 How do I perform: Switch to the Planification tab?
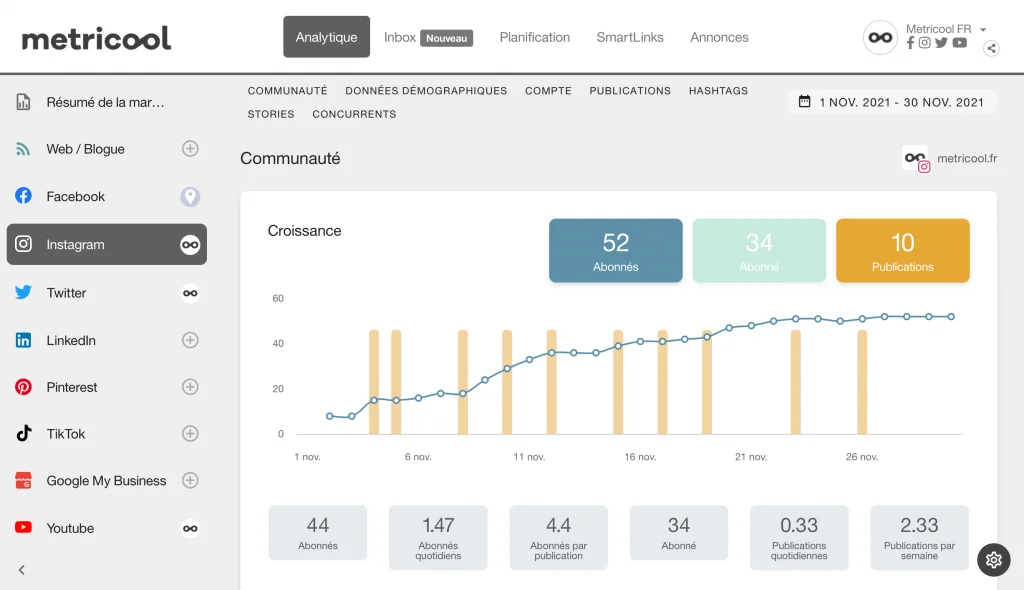click(534, 37)
